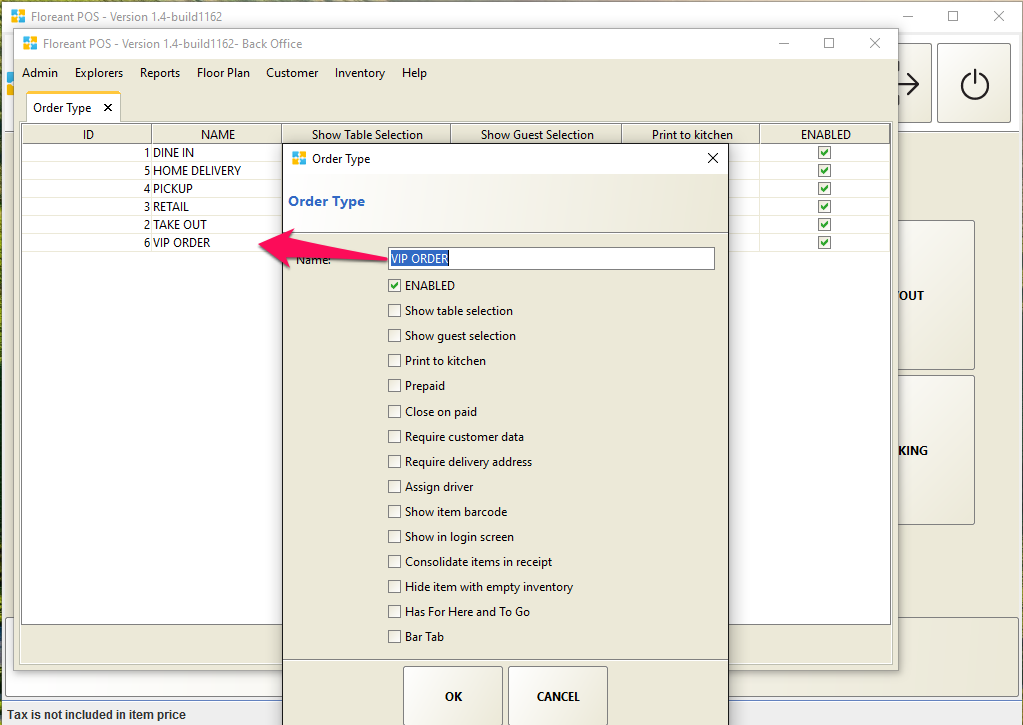Check Consolidate items in receipt
1023x725 pixels.
pos(394,562)
